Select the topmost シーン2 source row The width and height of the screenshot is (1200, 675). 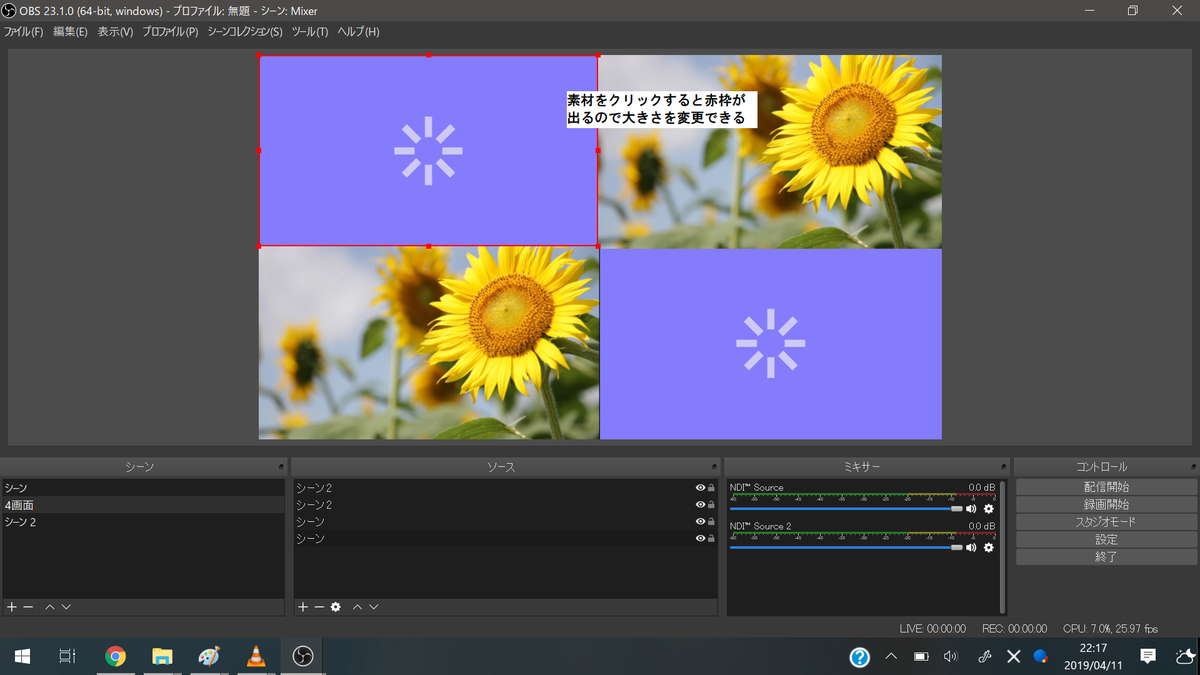[x=506, y=488]
